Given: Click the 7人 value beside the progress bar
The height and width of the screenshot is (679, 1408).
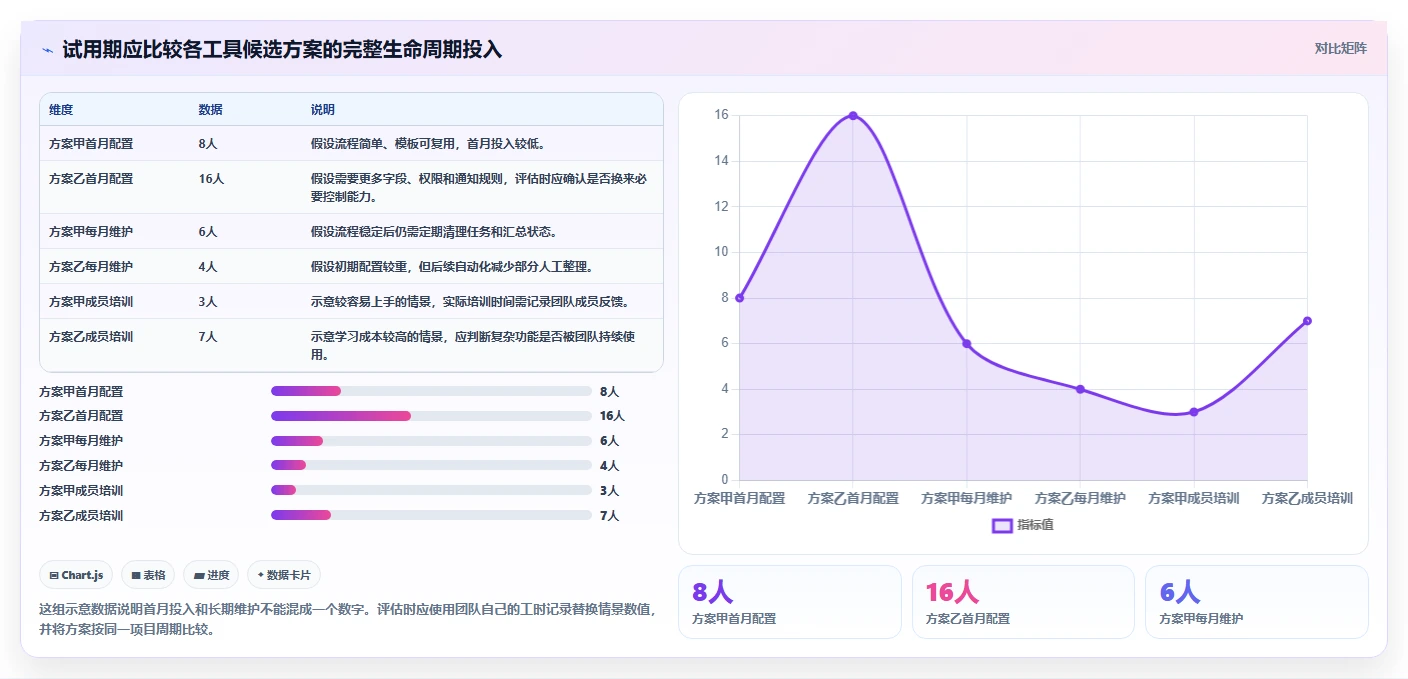Looking at the screenshot, I should [609, 515].
